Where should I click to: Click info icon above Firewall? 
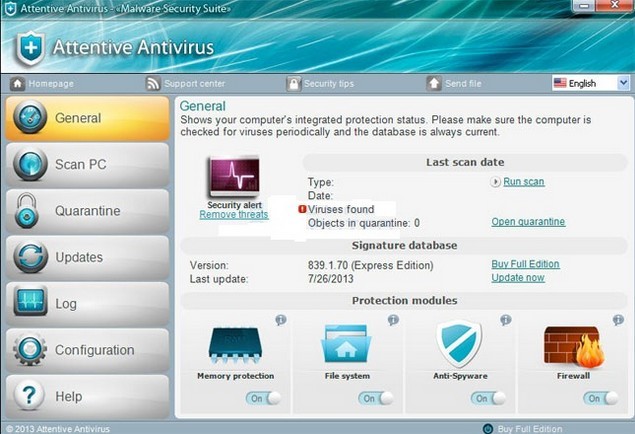(618, 320)
